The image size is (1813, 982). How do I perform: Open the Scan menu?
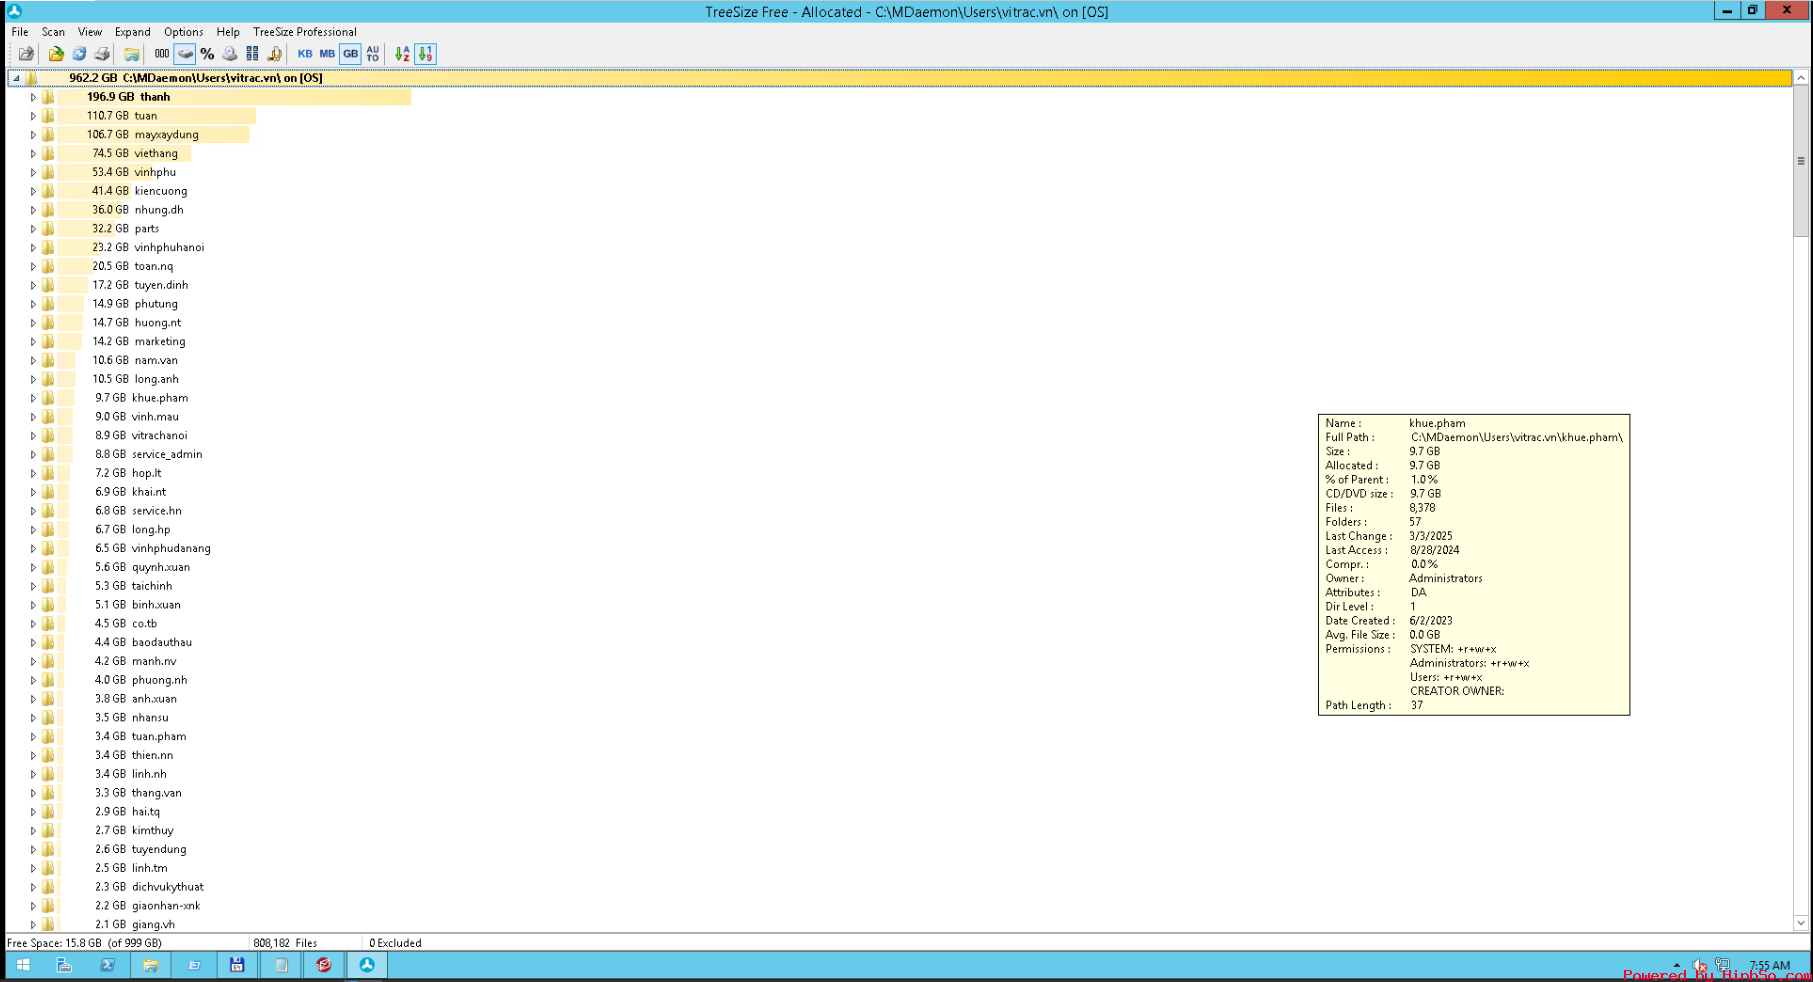tap(53, 32)
